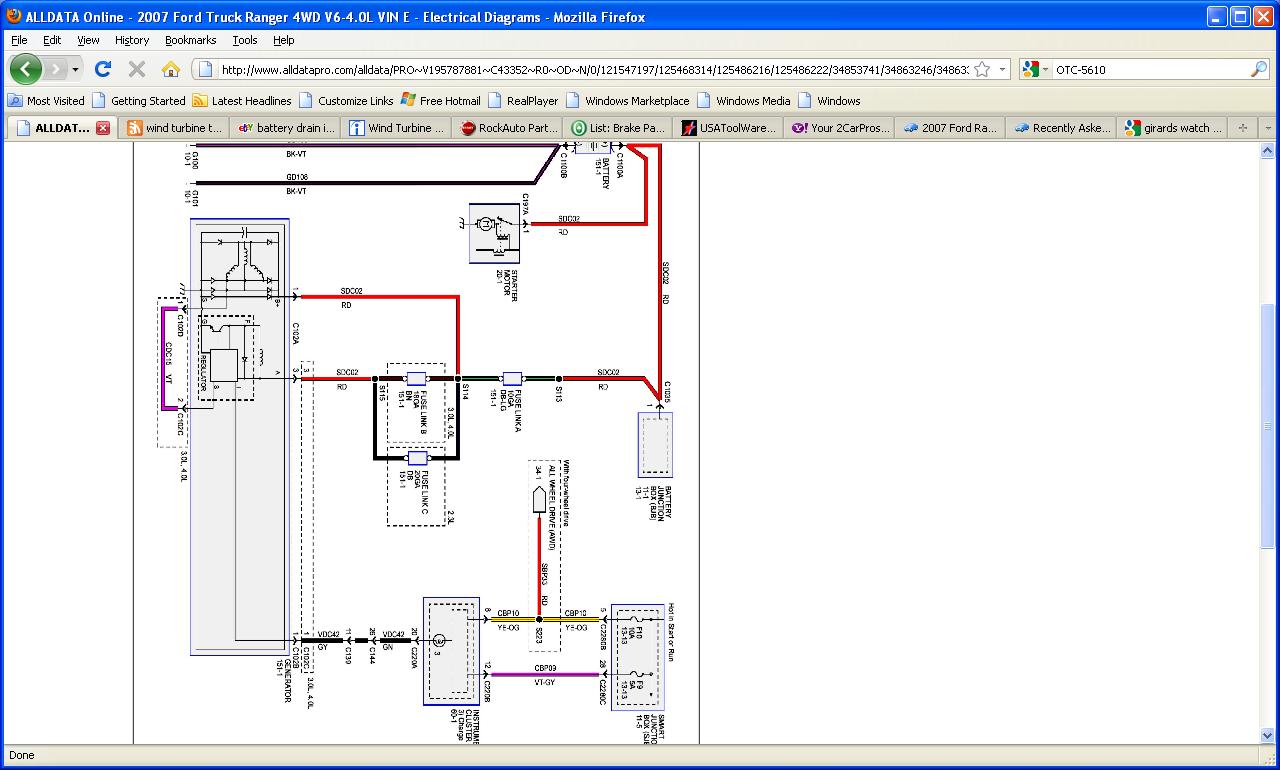Click the Stop loading button

point(137,69)
